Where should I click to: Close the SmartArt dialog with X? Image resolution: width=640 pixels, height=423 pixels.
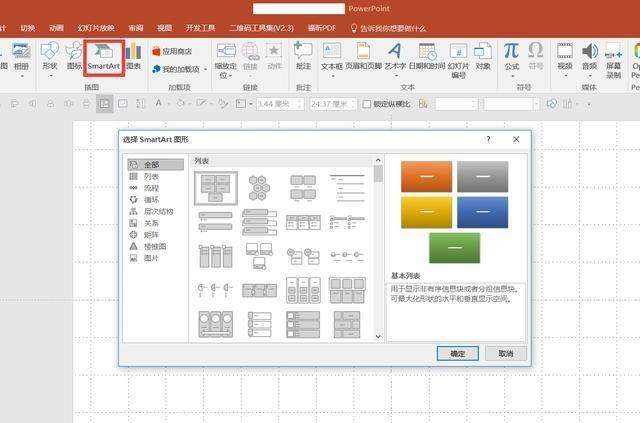(516, 139)
